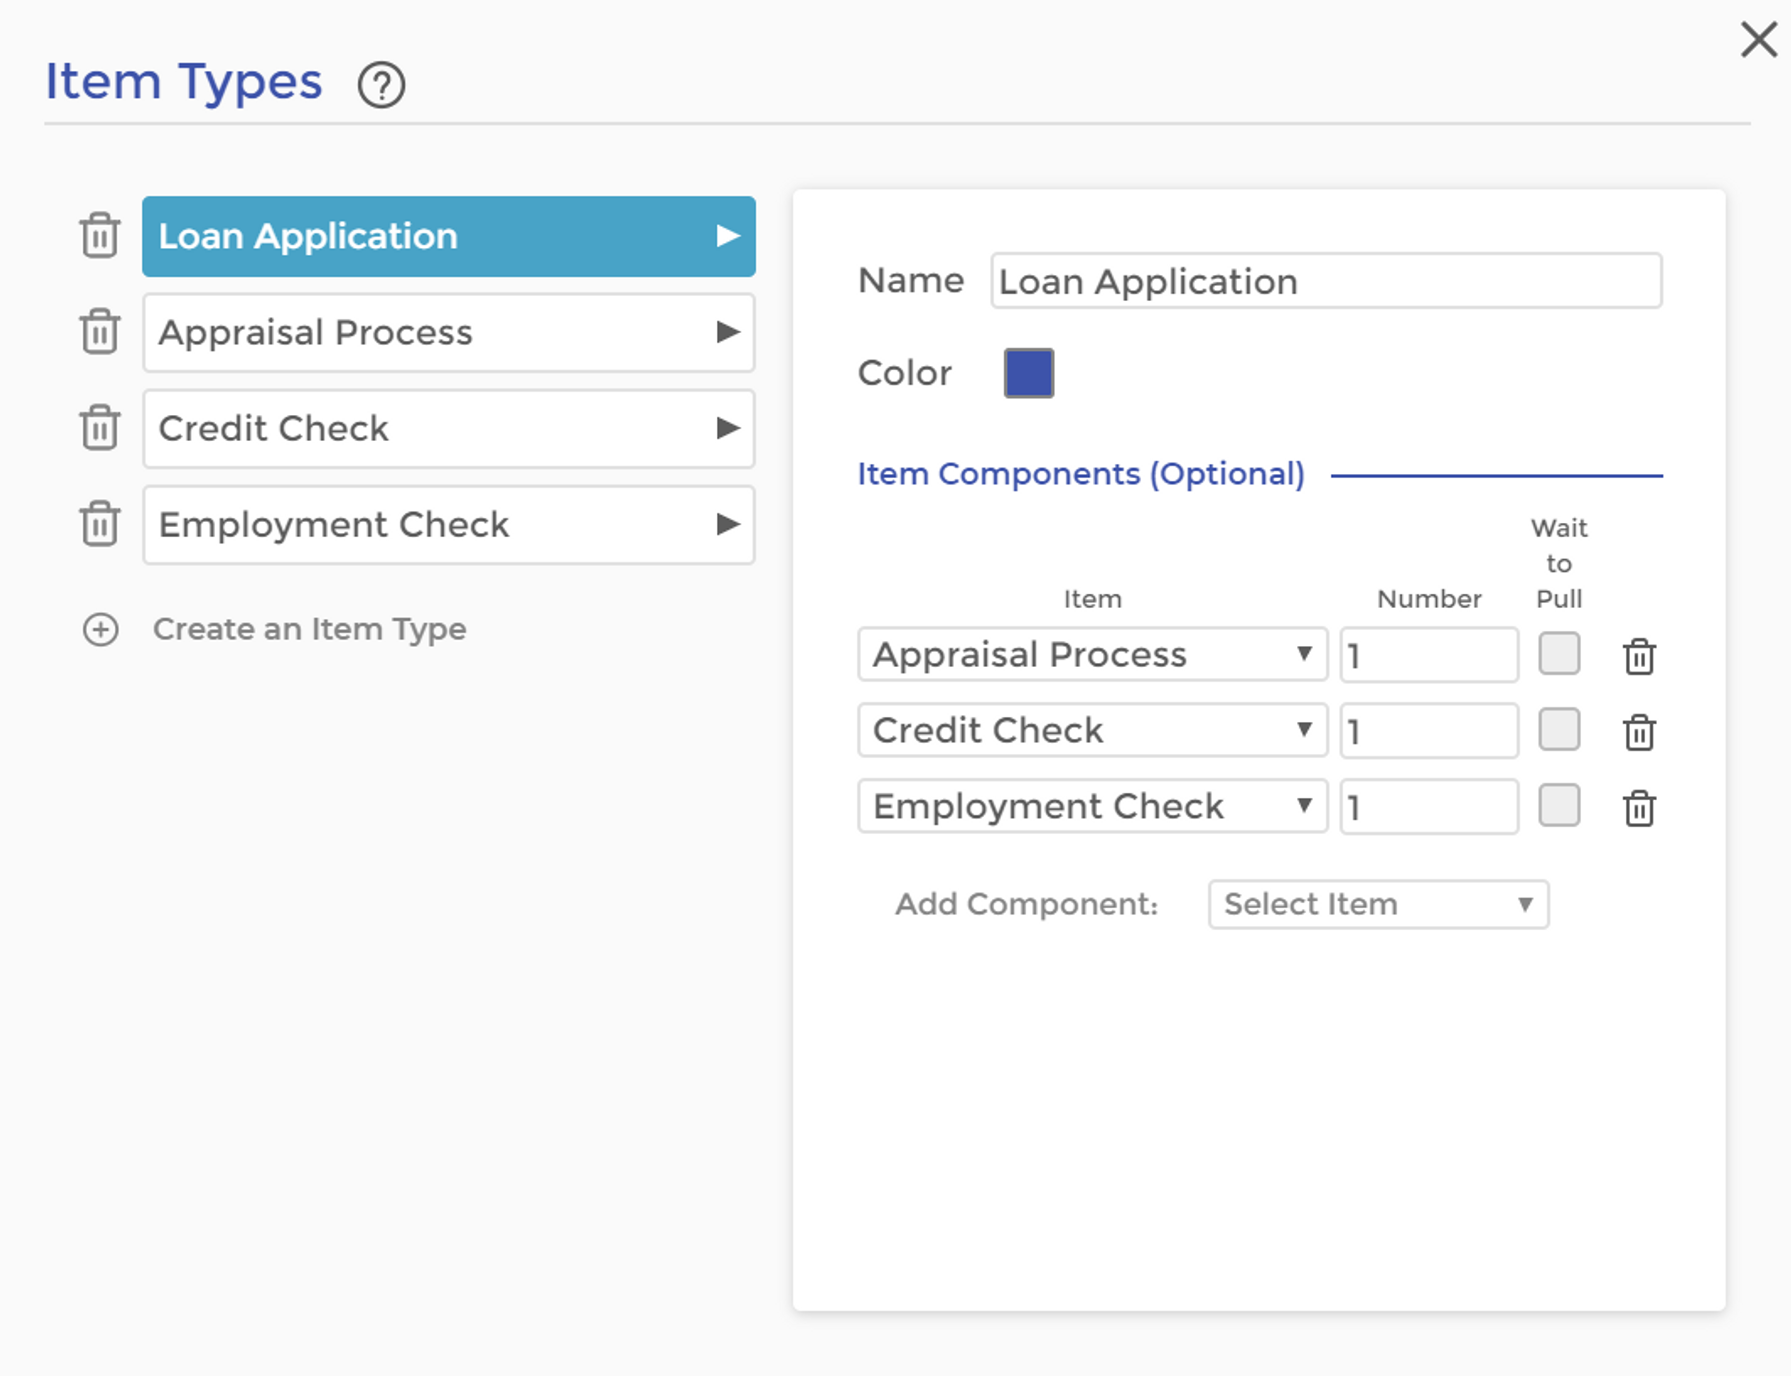
Task: Check Wait to Pull for Employment Check
Action: point(1559,806)
